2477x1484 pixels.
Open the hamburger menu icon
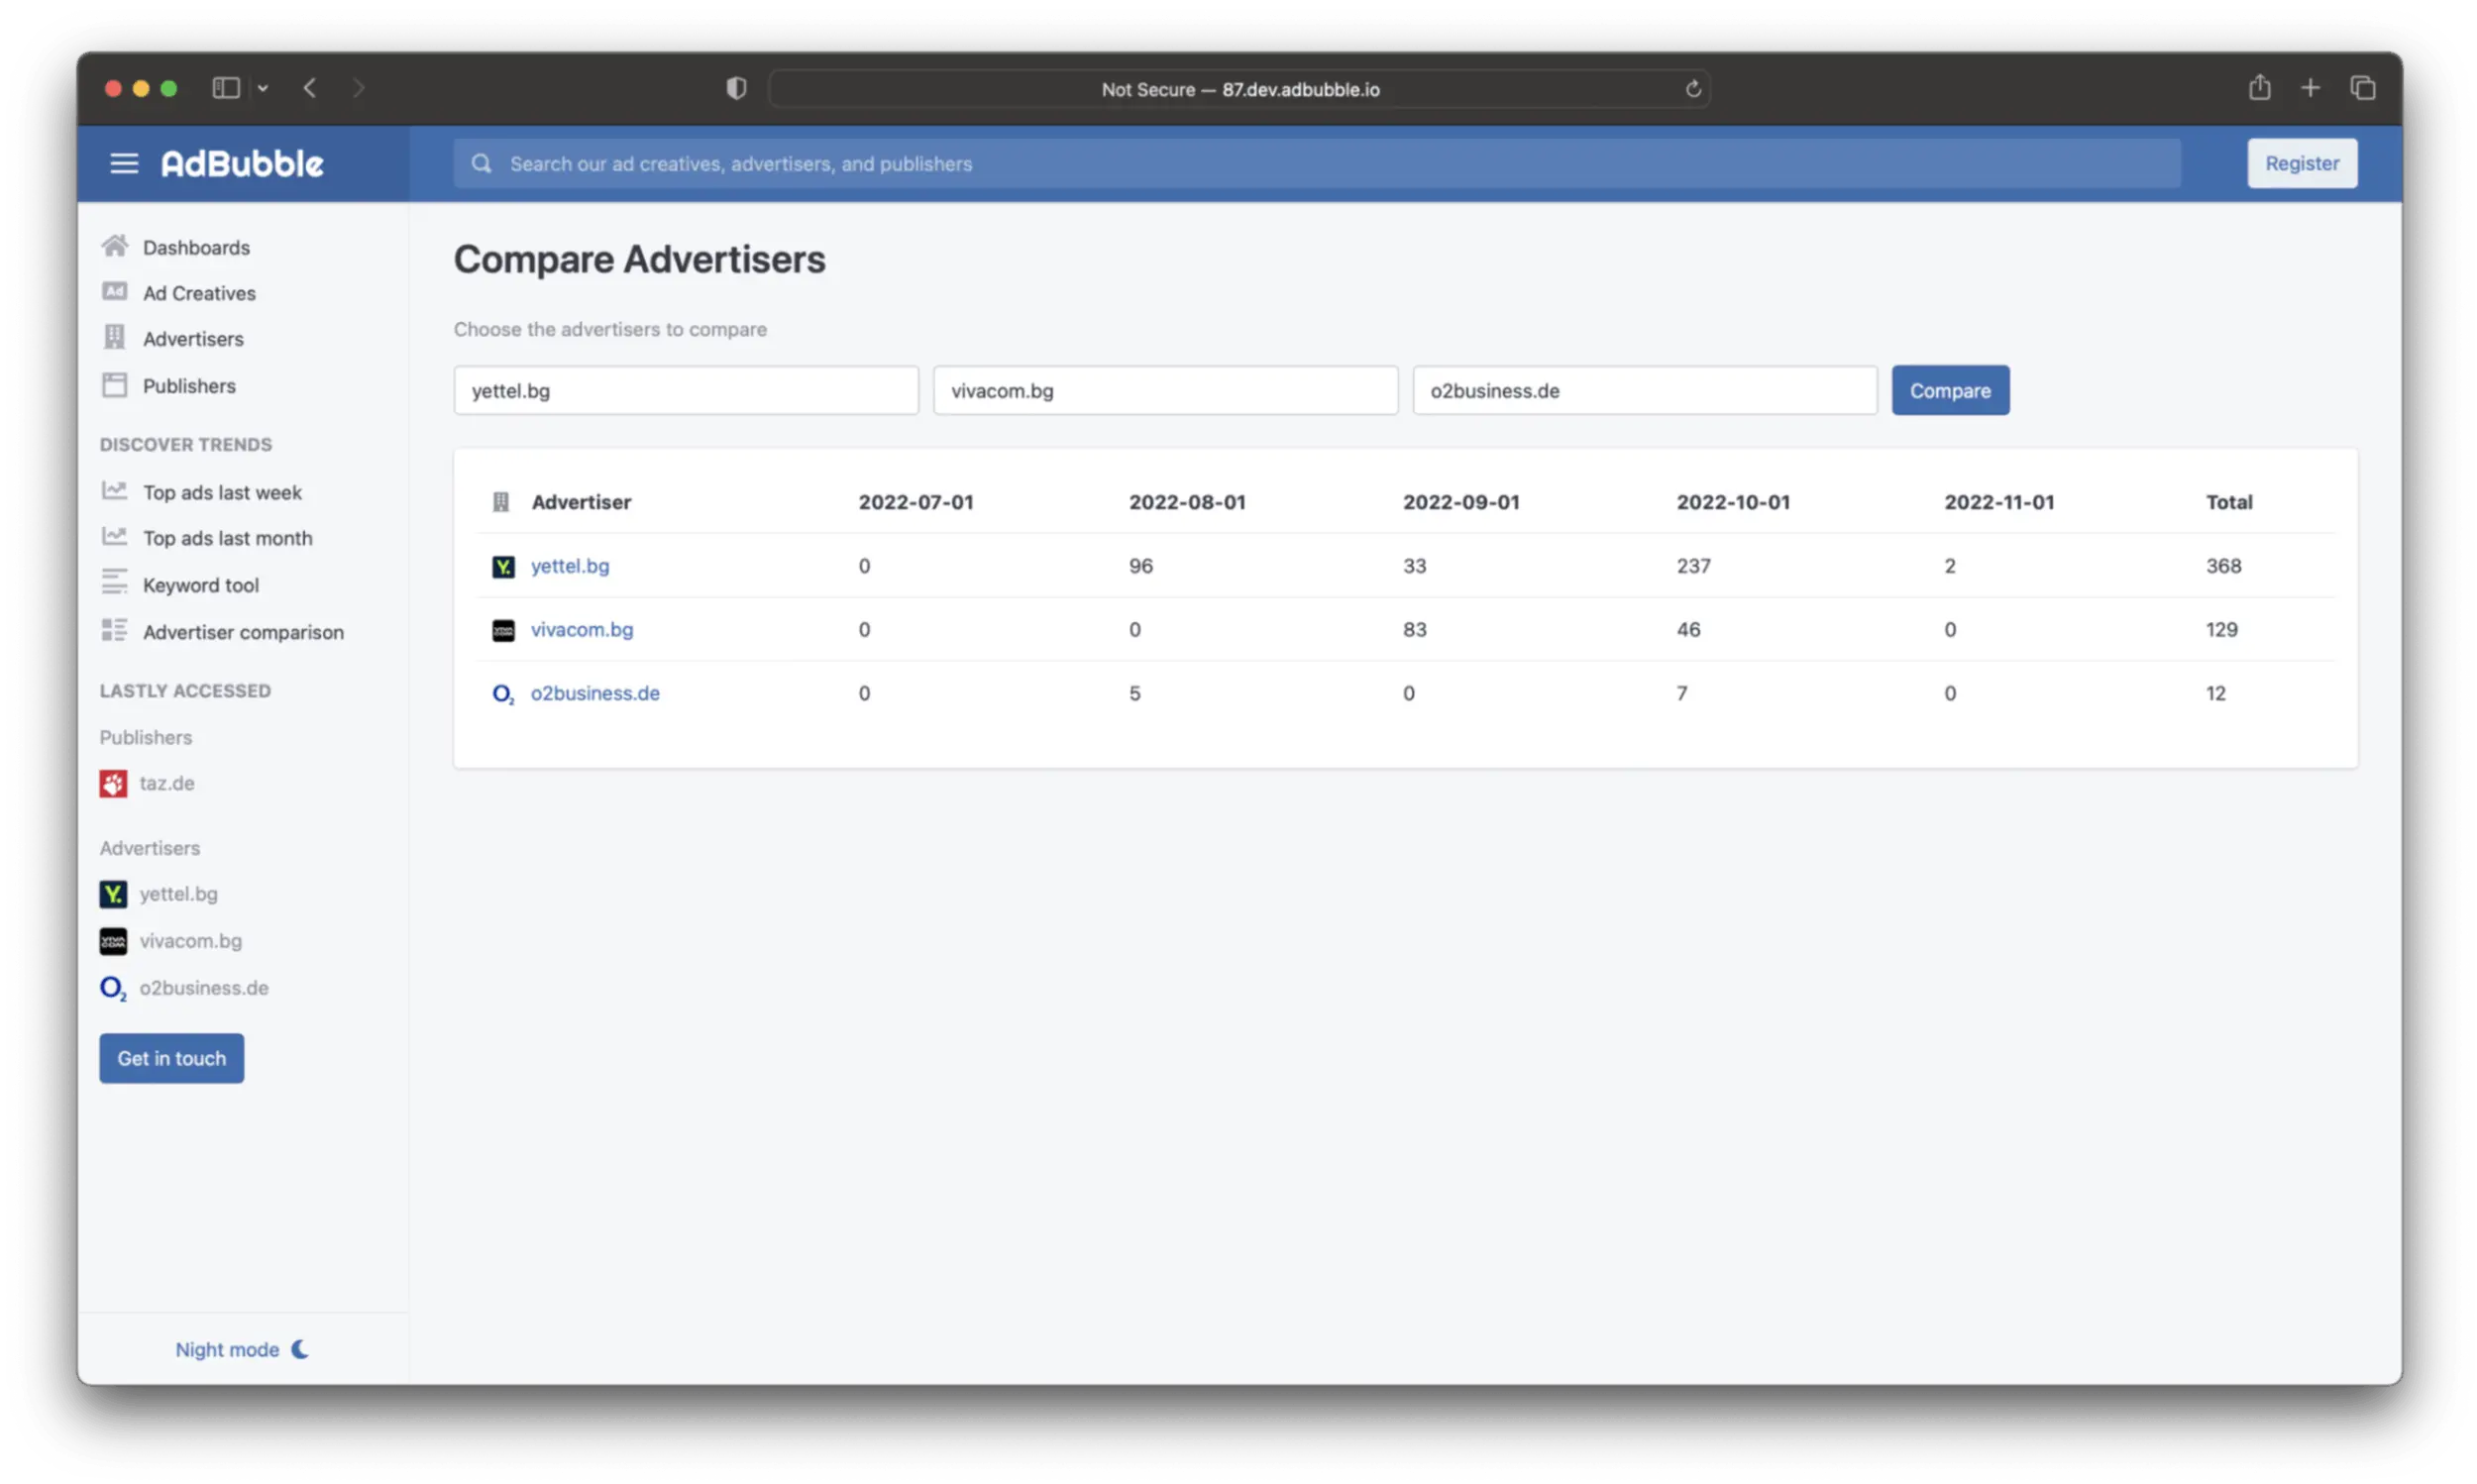(124, 163)
